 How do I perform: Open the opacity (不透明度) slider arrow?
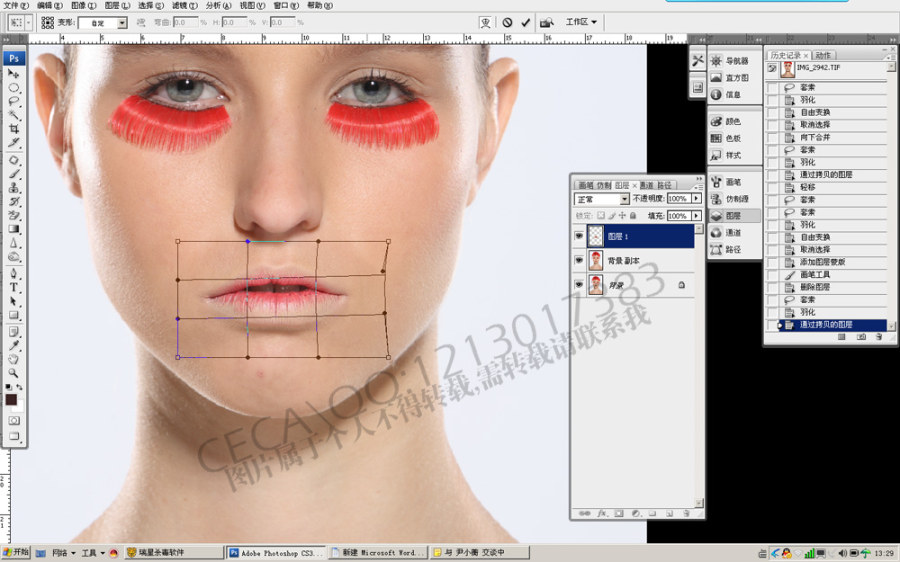pos(696,199)
